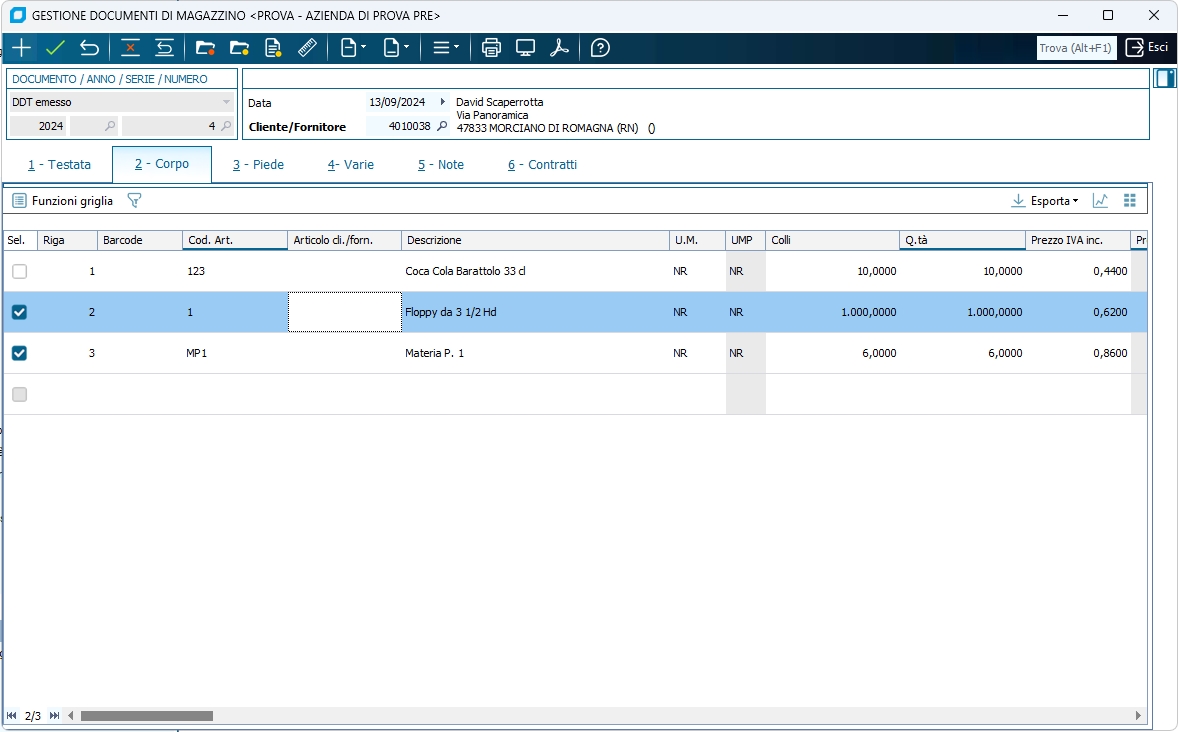Expand the Esporta dropdown
This screenshot has height=732, width=1179.
(1045, 201)
